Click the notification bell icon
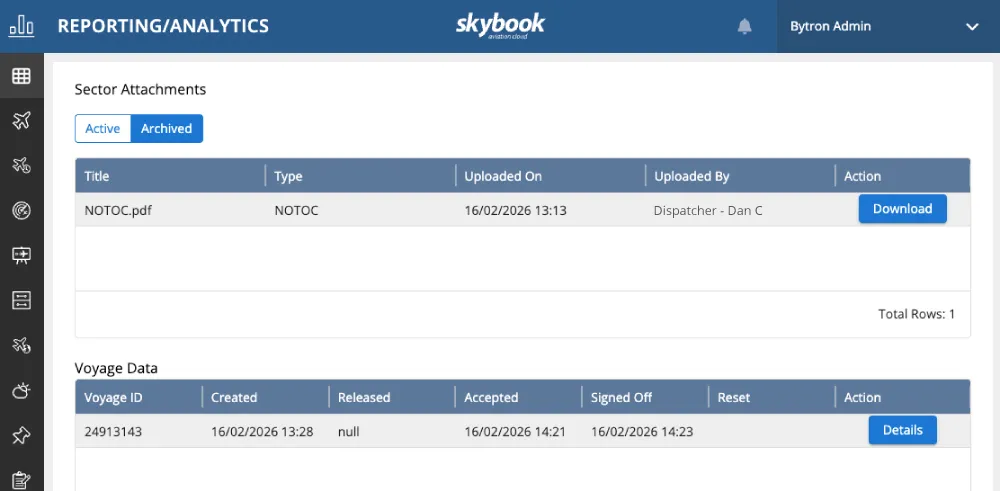The height and width of the screenshot is (491, 1000). tap(744, 26)
